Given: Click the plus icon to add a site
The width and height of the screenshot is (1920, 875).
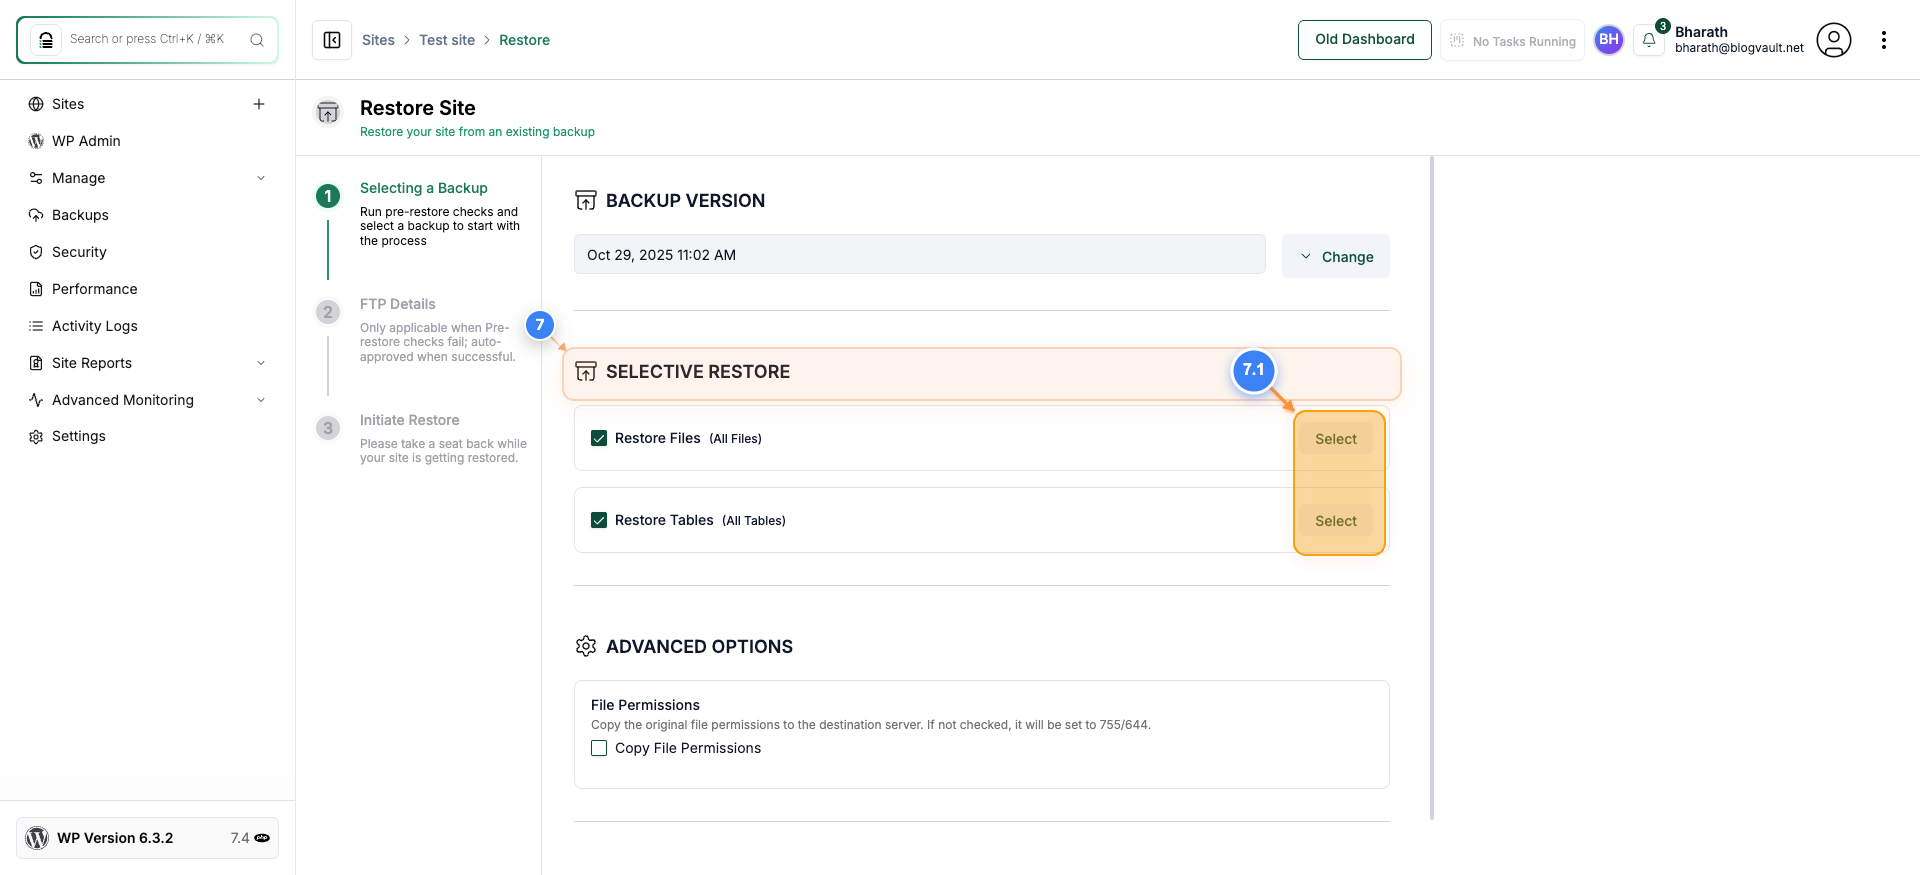Looking at the screenshot, I should (259, 104).
